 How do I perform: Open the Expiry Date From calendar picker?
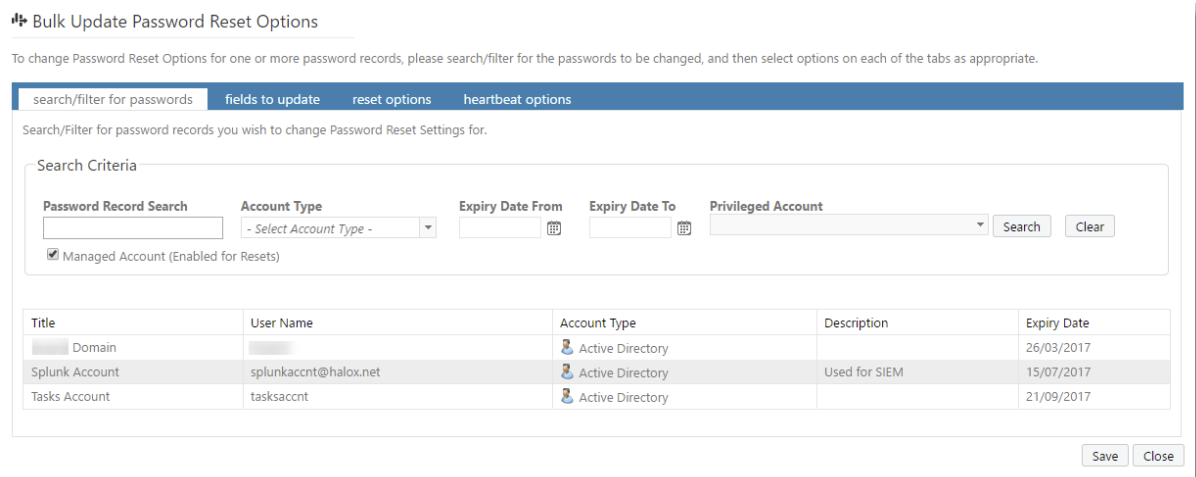pyautogui.click(x=555, y=227)
